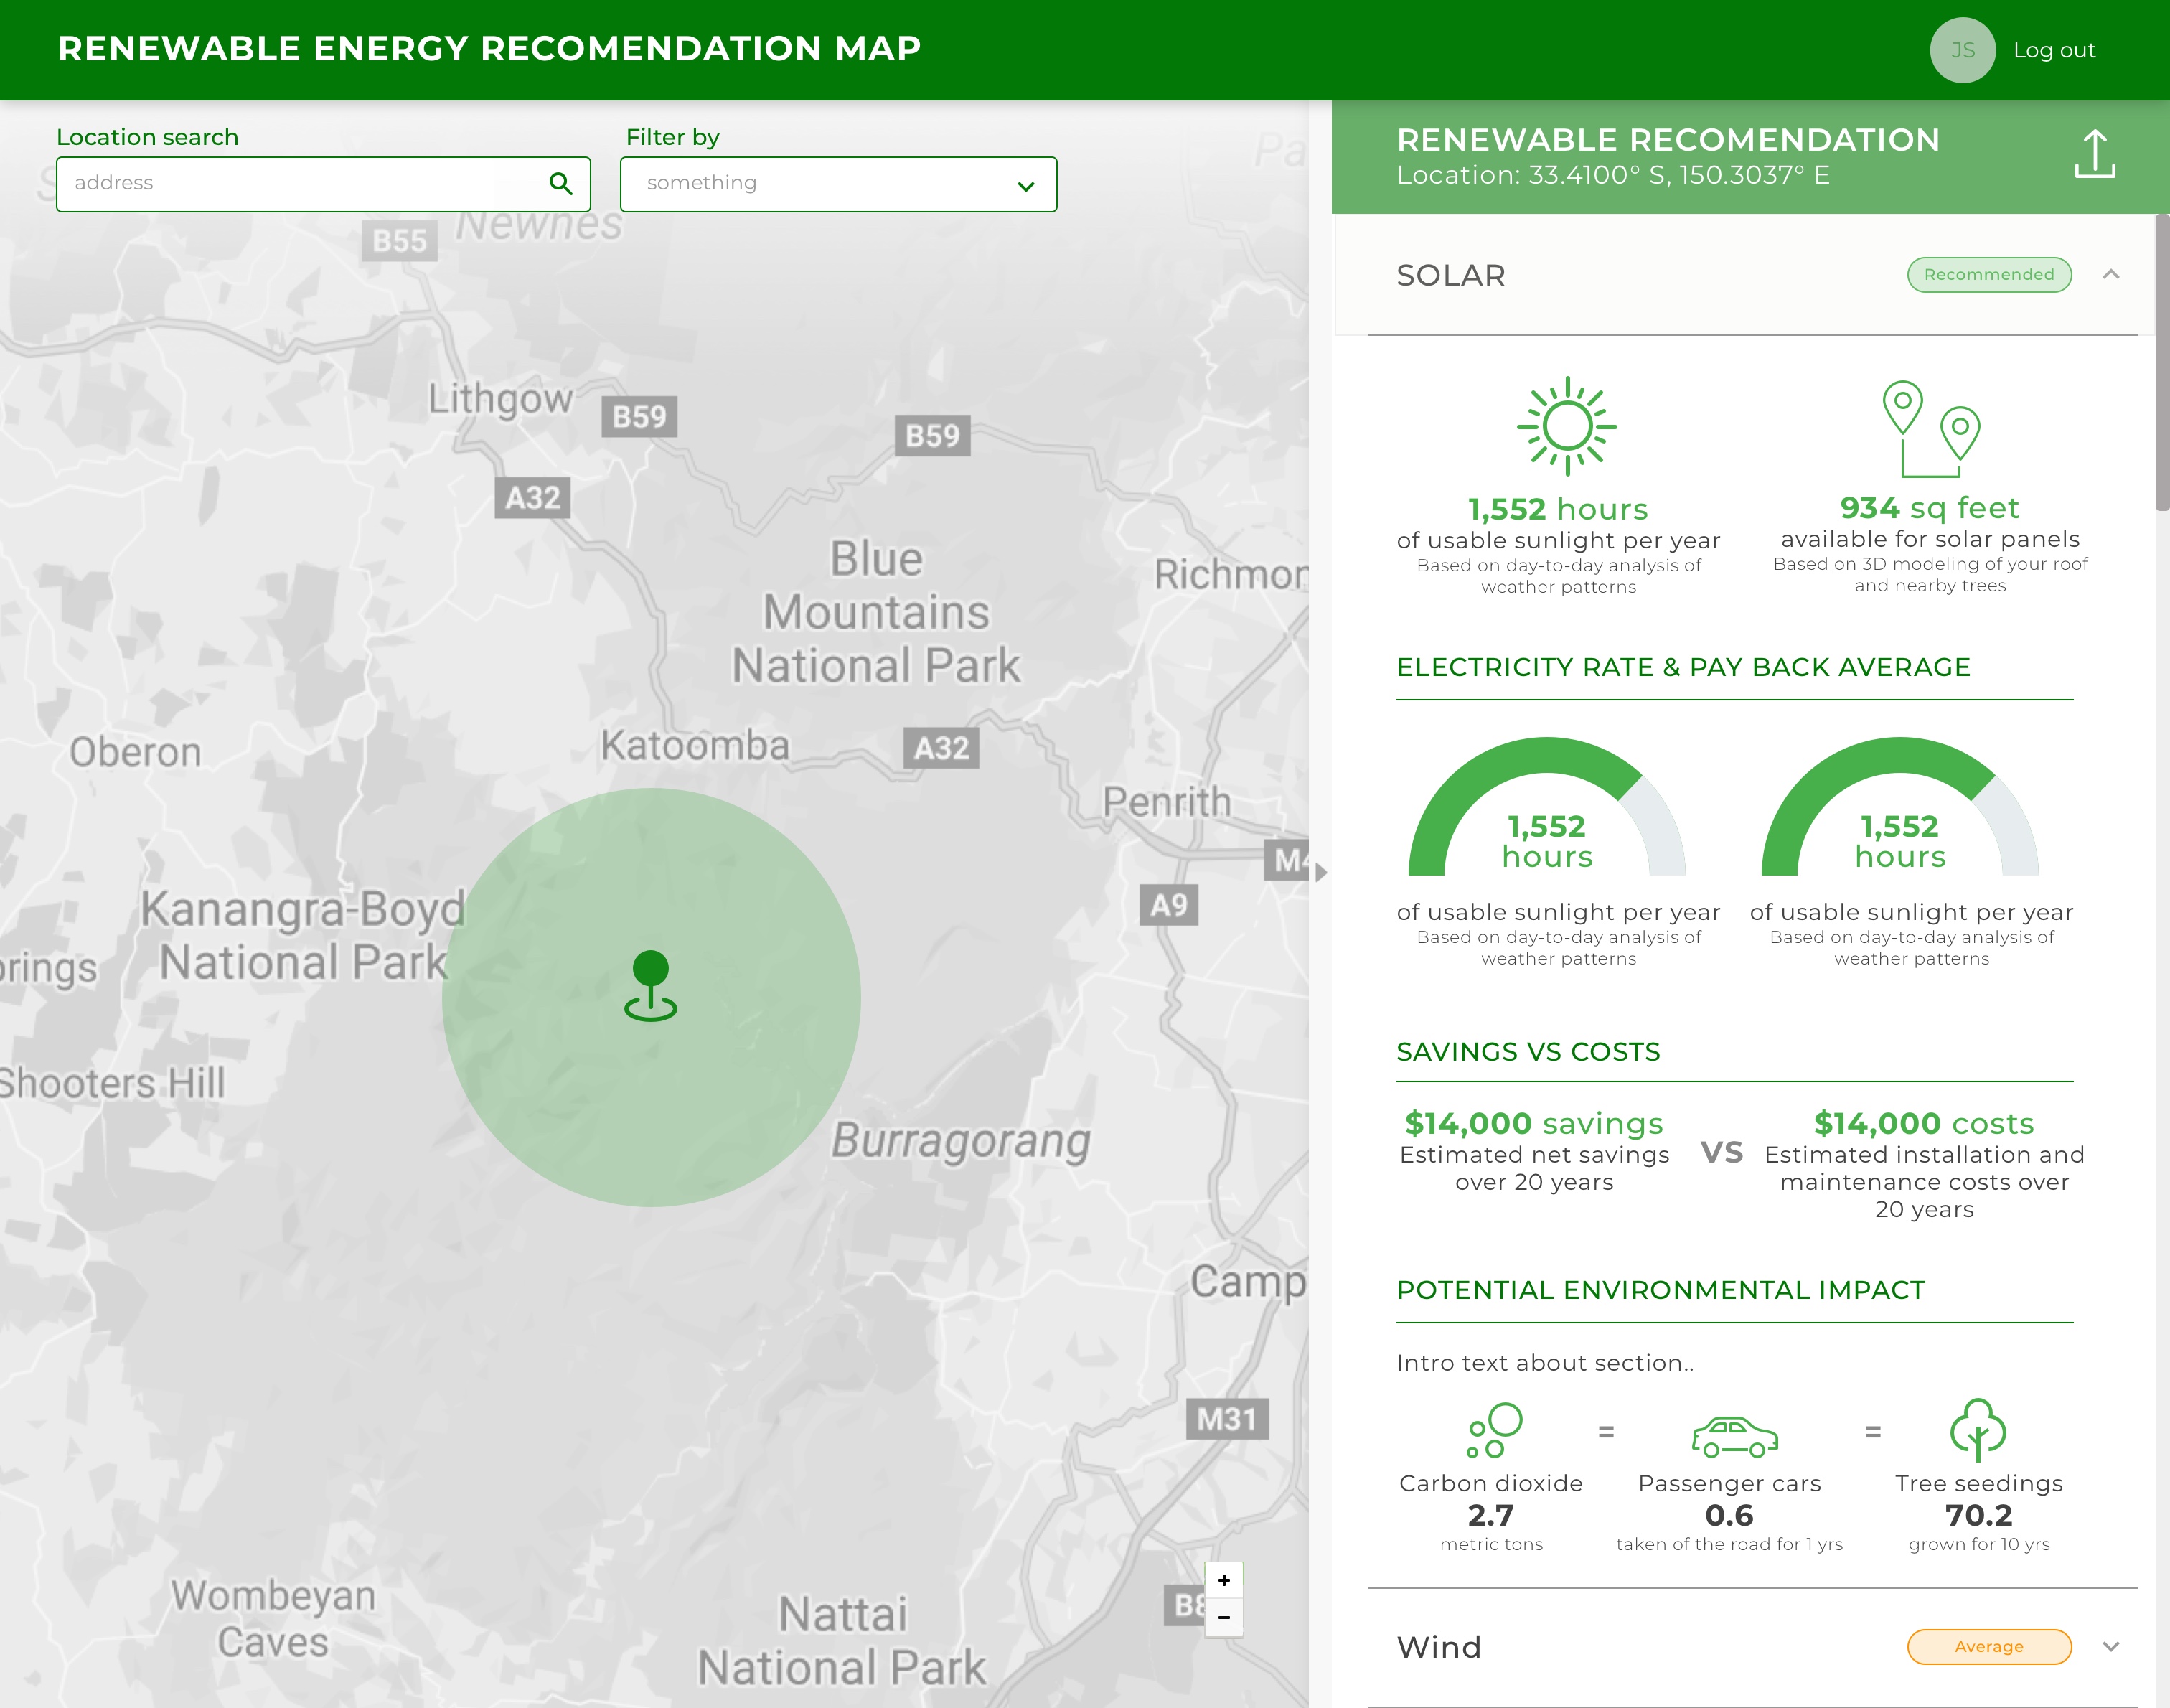Viewport: 2170px width, 1708px height.
Task: Collapse the Solar section chevron
Action: (2111, 274)
